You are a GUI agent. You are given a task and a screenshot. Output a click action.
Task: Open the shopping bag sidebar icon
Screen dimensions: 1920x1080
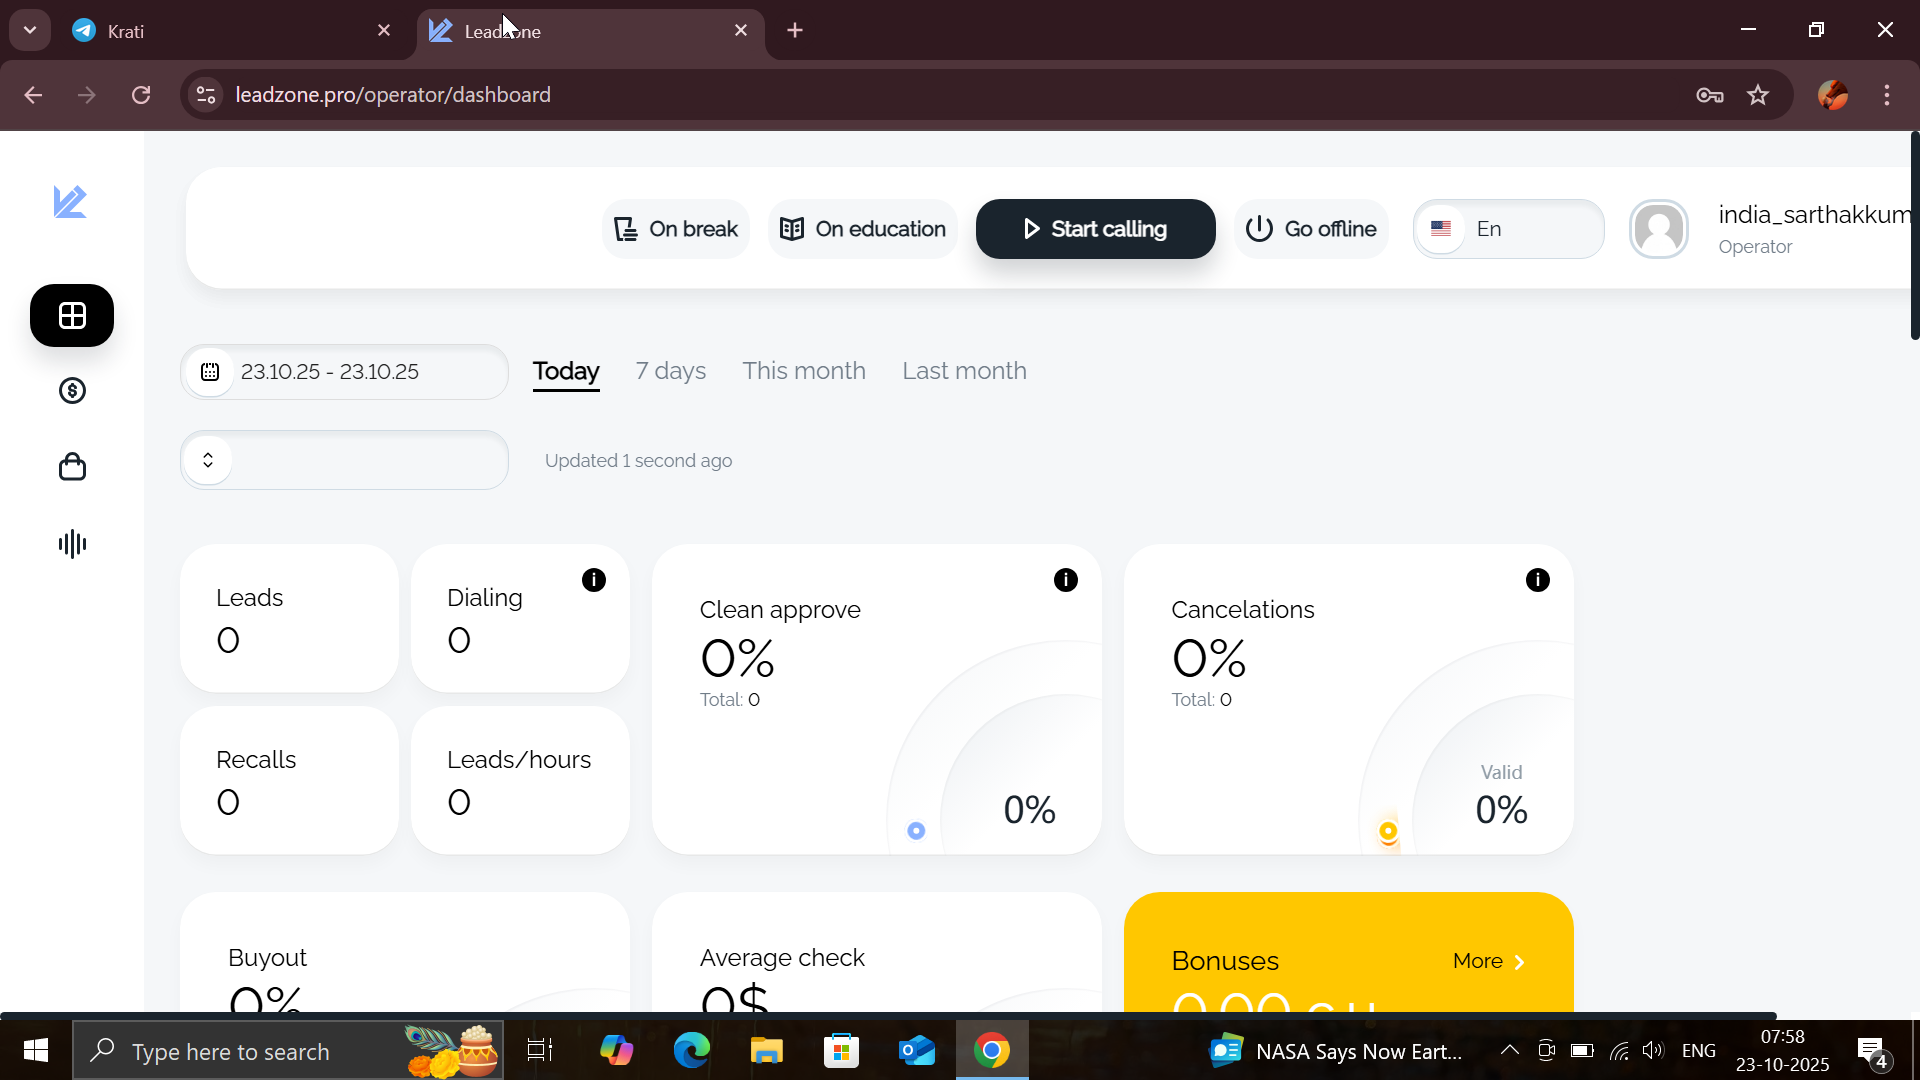(x=72, y=467)
